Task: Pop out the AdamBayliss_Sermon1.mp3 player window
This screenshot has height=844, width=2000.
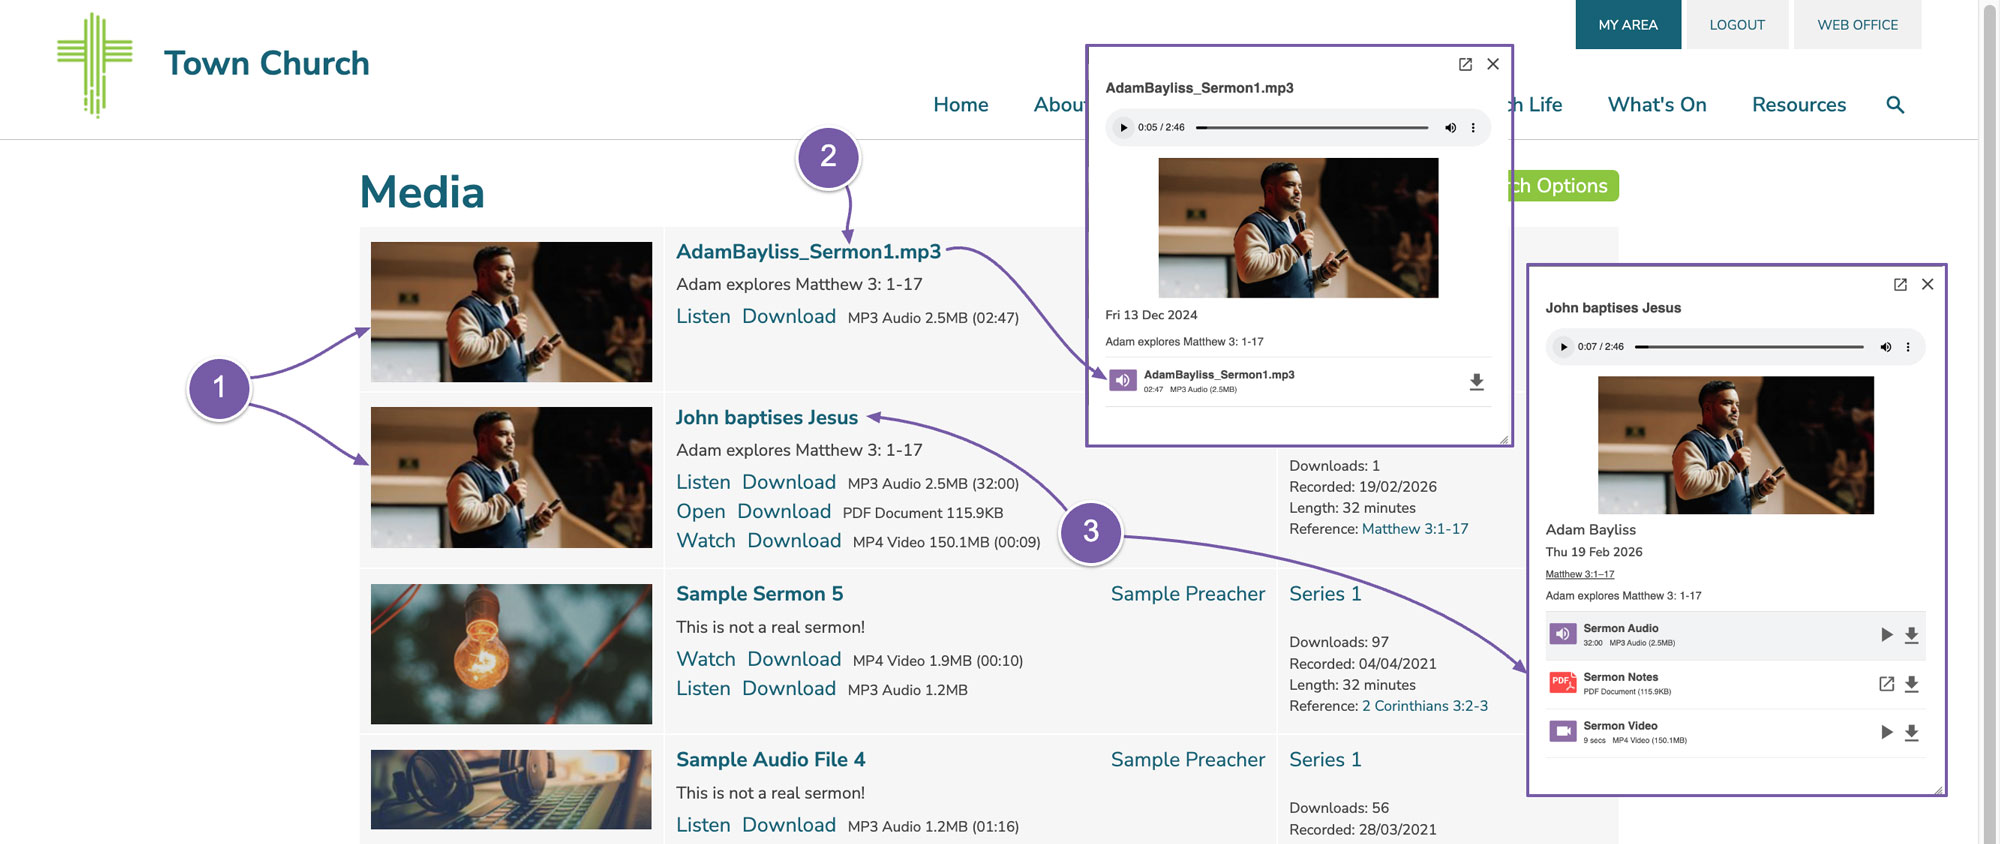Action: coord(1465,64)
